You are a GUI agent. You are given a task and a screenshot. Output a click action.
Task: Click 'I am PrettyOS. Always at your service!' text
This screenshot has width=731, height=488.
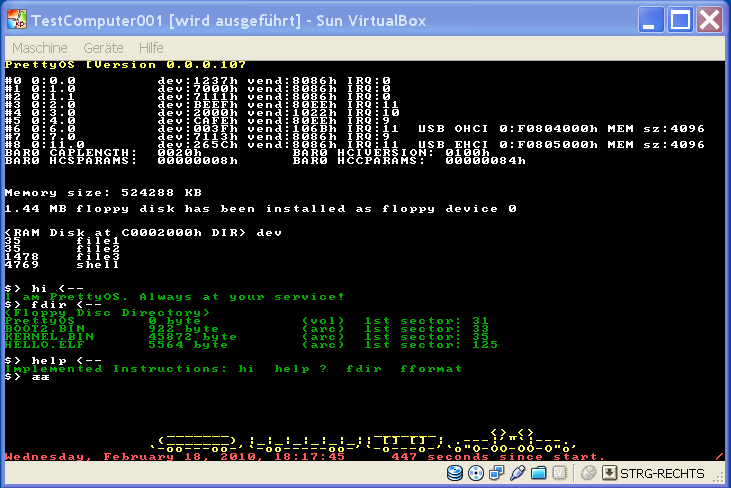[174, 297]
